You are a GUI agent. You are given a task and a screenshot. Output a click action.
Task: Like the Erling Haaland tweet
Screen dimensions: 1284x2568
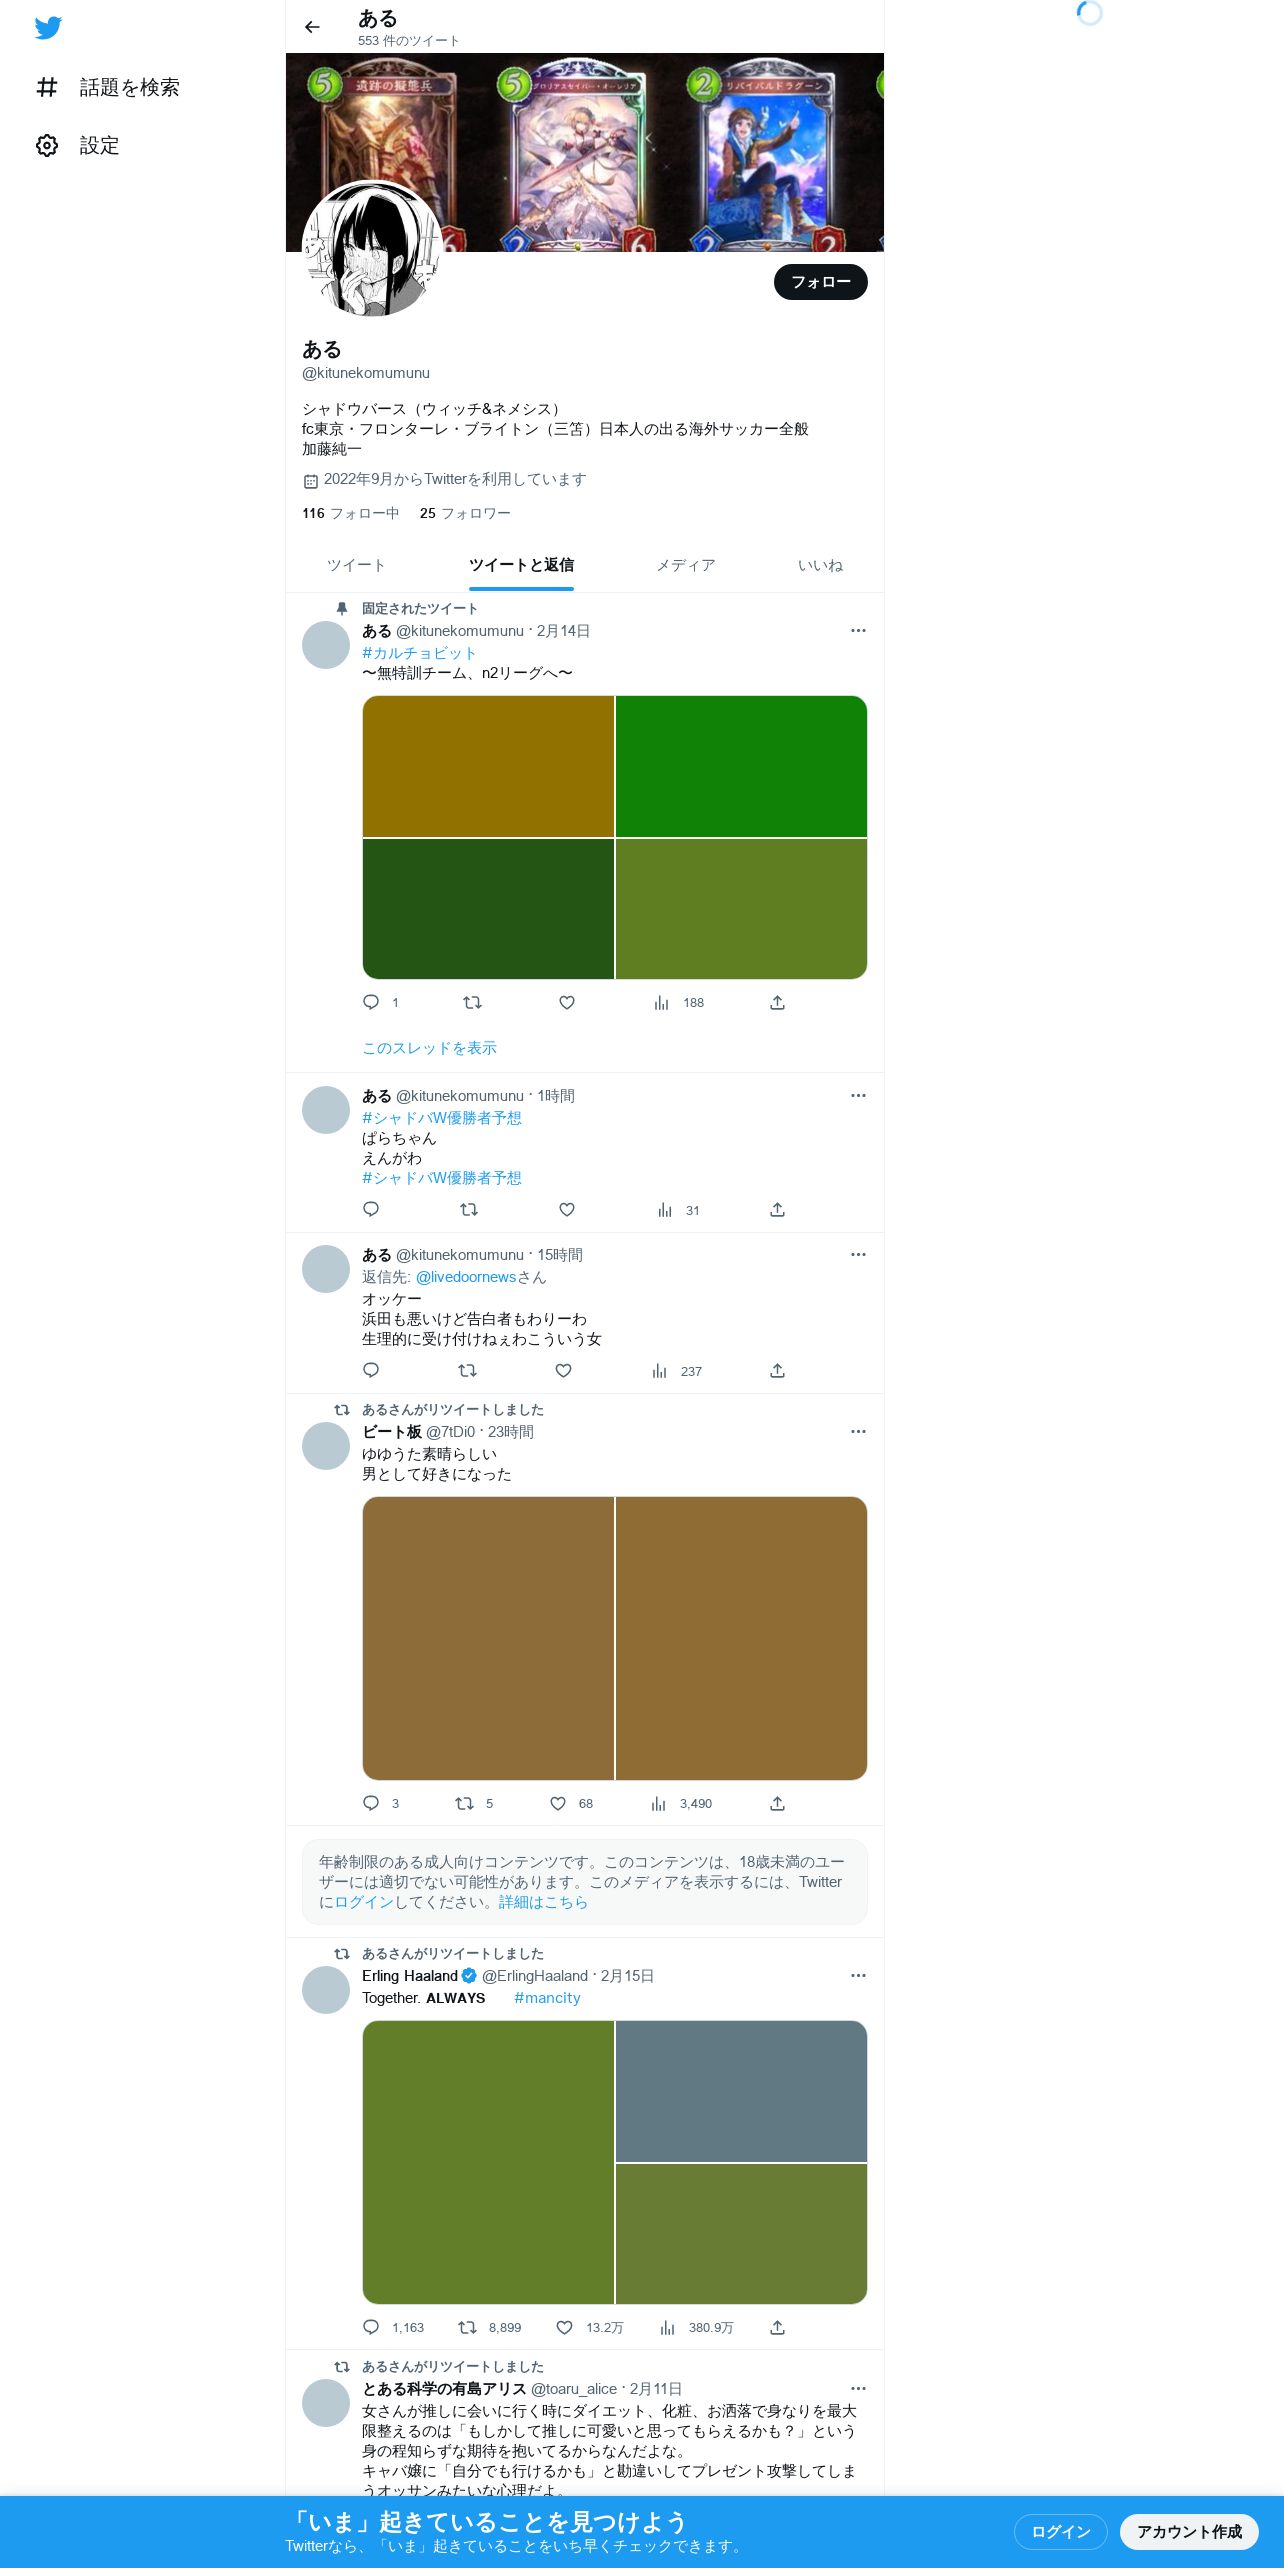point(564,2328)
